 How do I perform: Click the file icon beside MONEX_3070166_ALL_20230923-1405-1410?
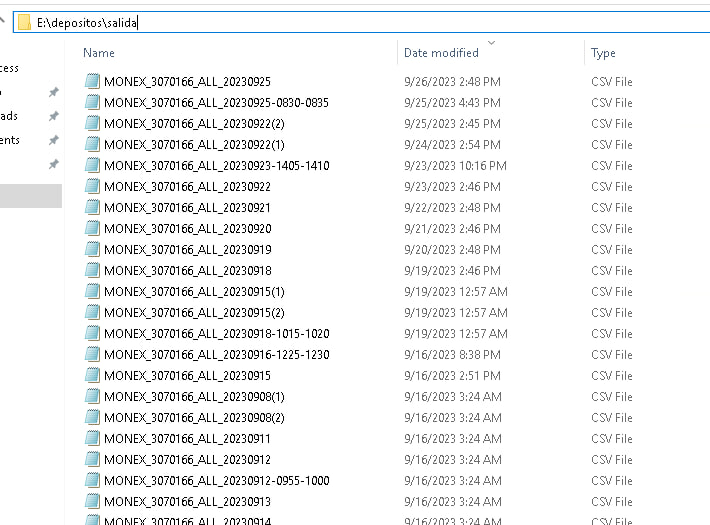(x=92, y=165)
